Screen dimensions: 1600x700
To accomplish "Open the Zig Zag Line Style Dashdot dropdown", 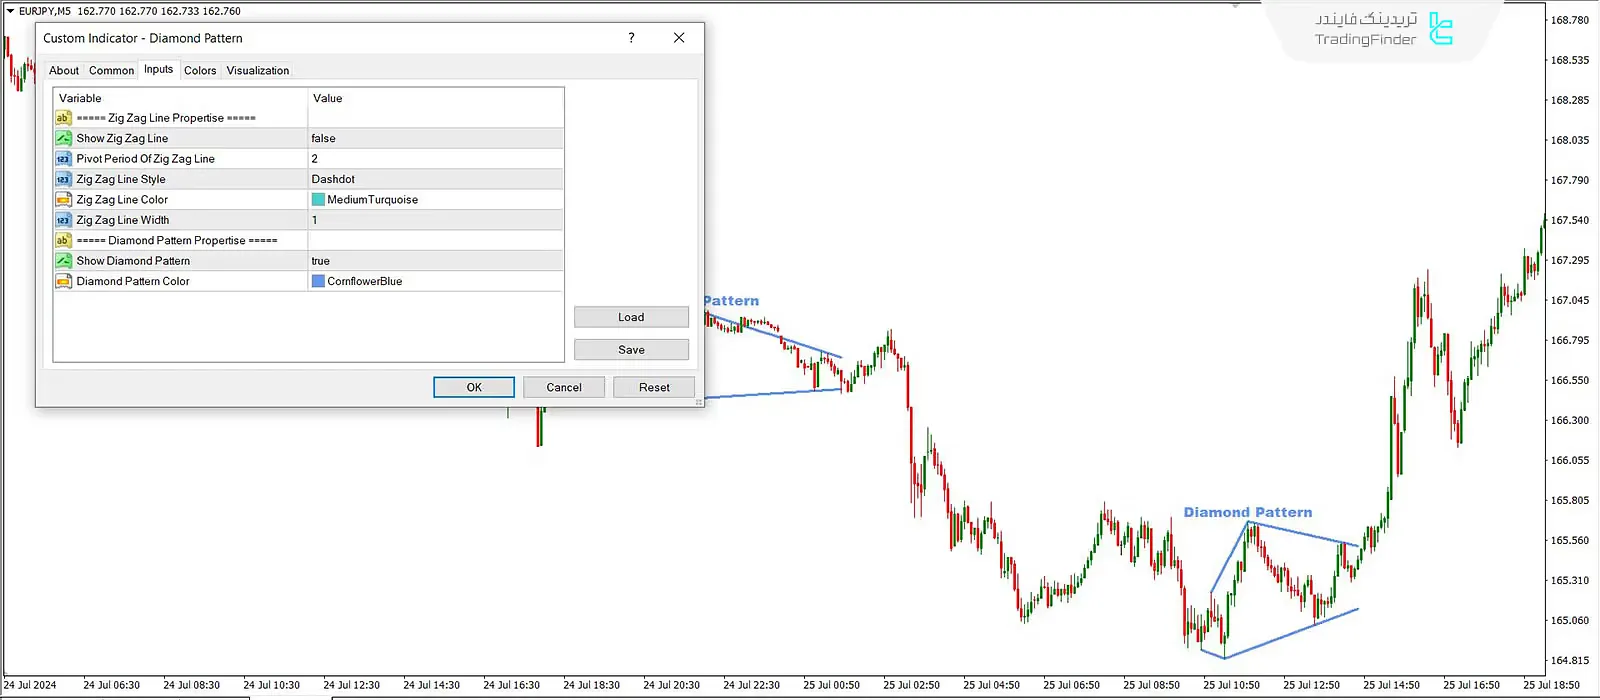I will (435, 179).
